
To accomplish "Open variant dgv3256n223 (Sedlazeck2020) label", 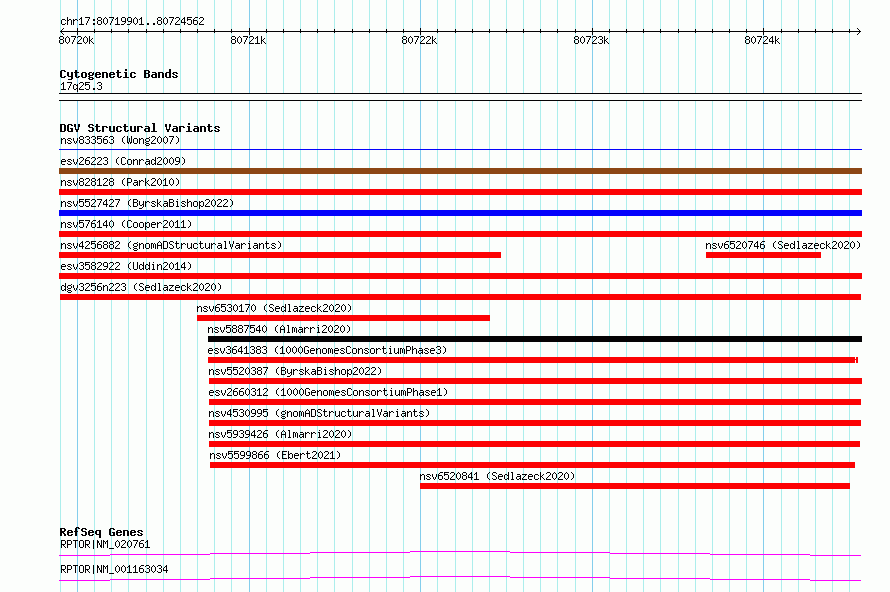I will [x=141, y=287].
